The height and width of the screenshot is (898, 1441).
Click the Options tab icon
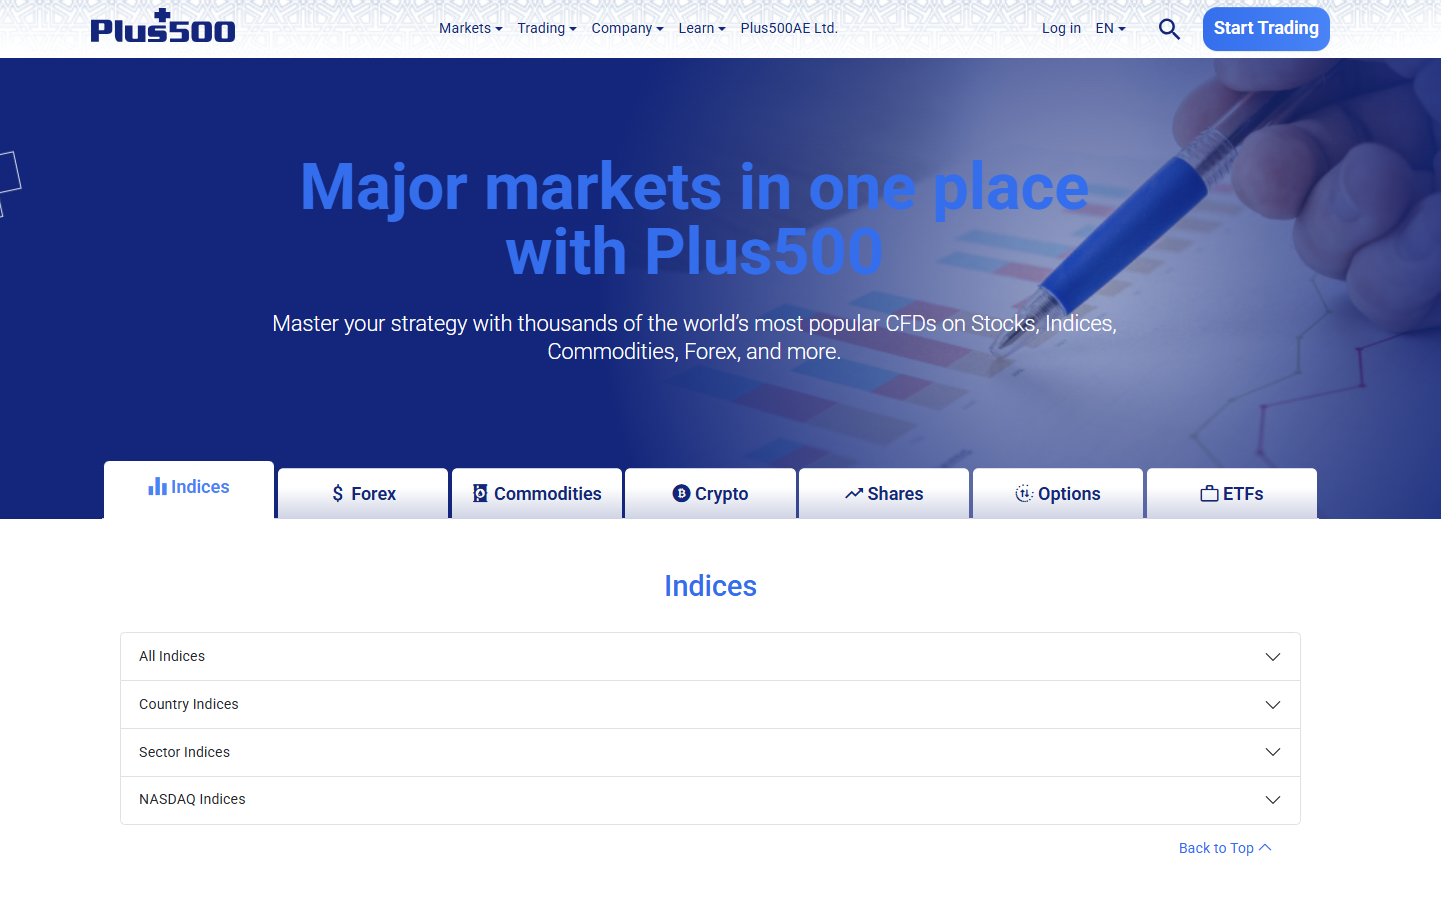click(x=1024, y=494)
